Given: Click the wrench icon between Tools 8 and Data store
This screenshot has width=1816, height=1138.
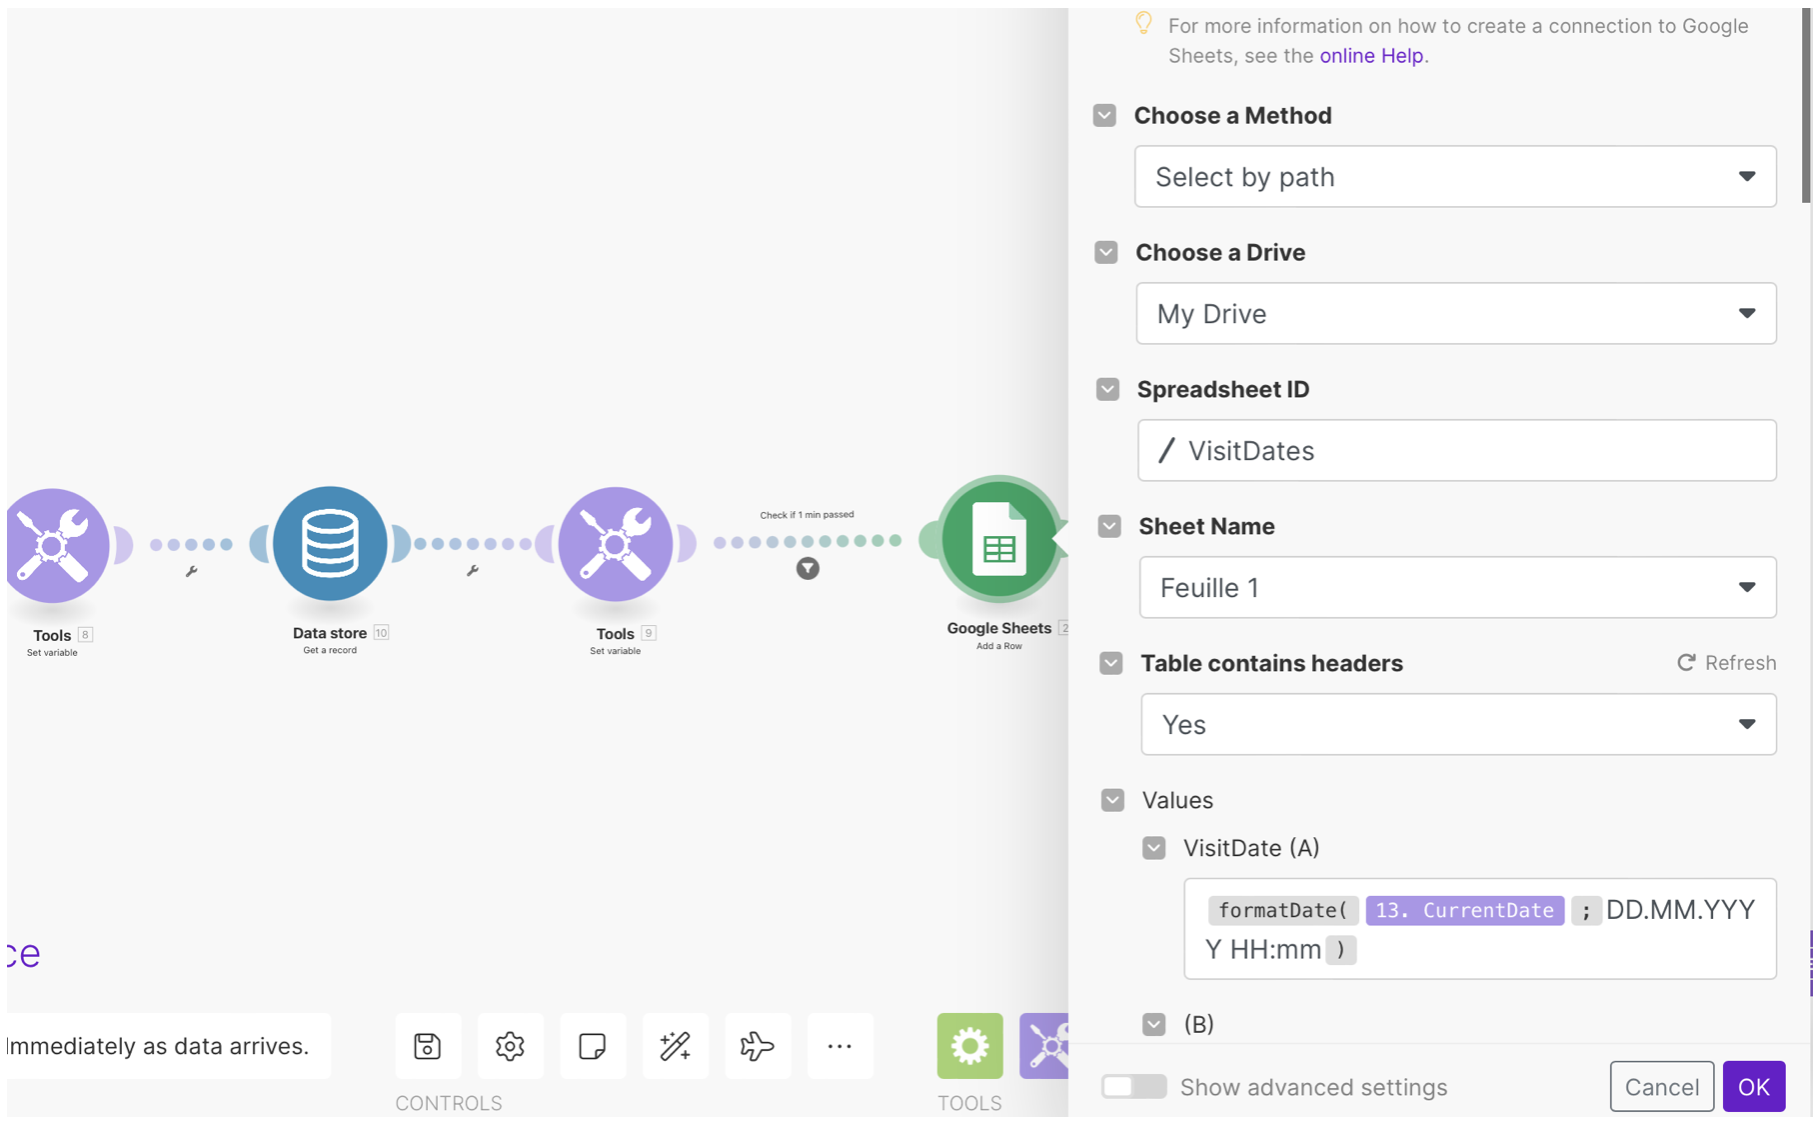Looking at the screenshot, I should coord(191,571).
